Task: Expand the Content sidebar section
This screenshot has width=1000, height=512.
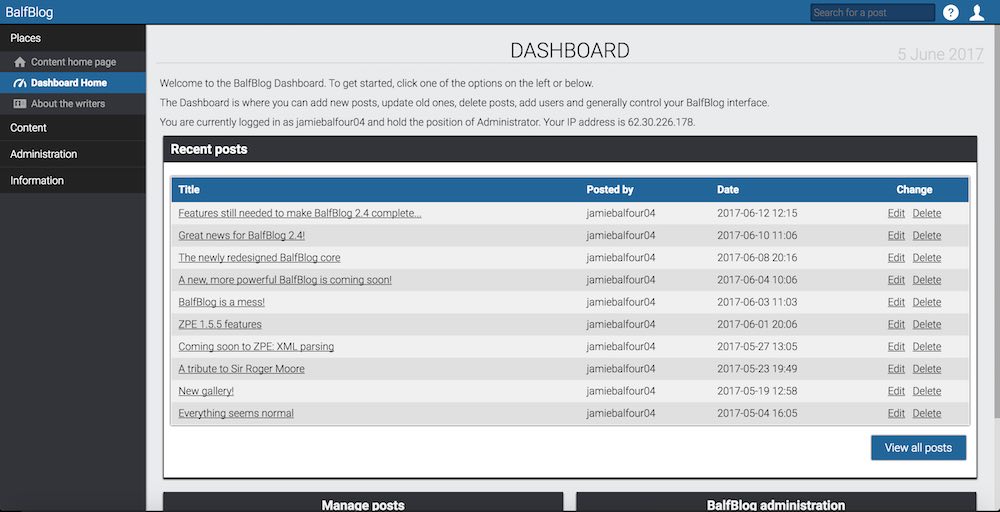Action: pos(28,128)
